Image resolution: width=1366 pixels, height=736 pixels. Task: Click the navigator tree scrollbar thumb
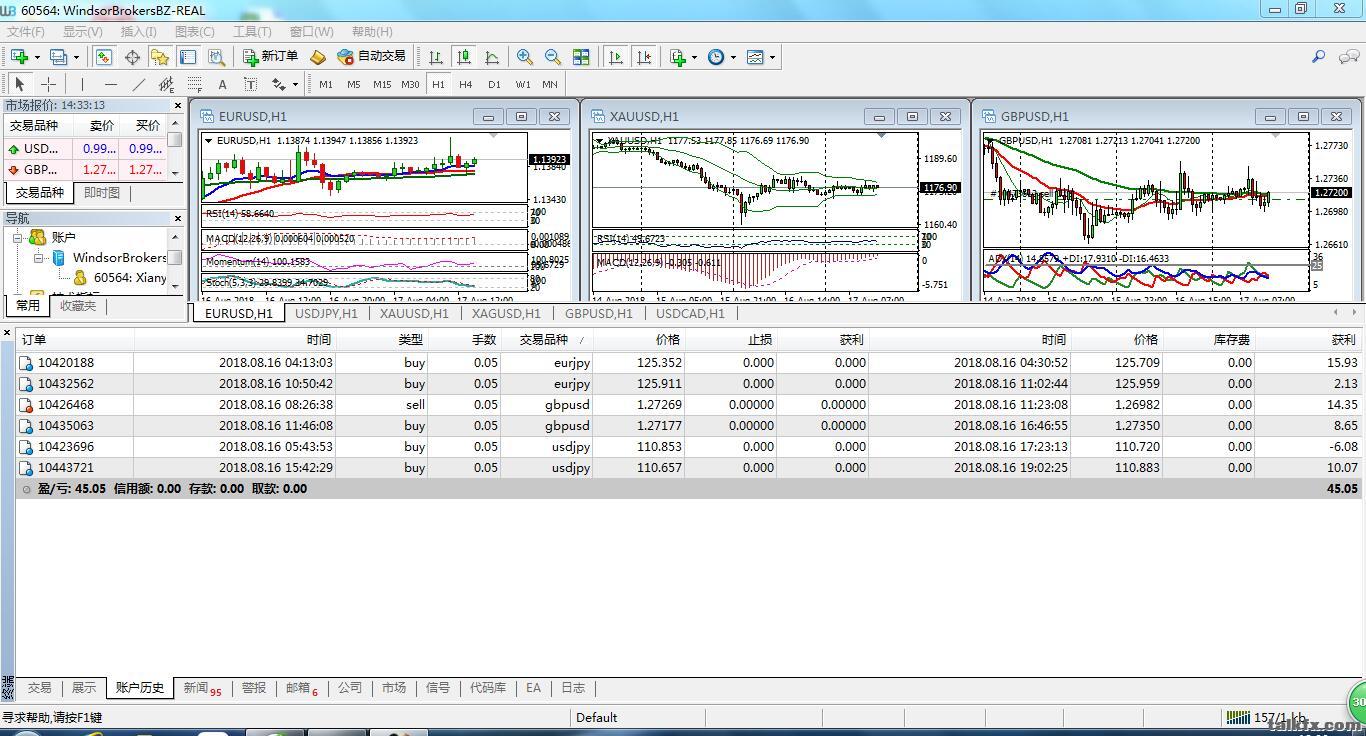[176, 258]
